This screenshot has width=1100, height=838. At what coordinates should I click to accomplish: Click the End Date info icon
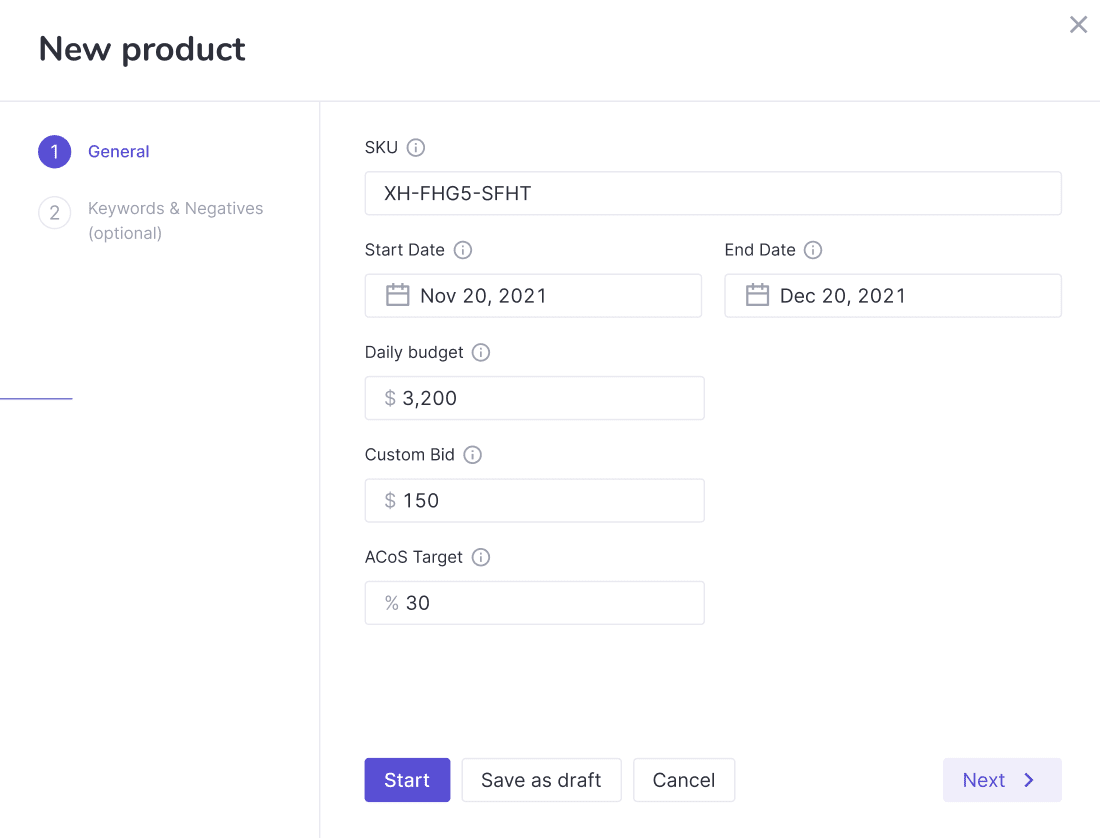click(x=813, y=250)
